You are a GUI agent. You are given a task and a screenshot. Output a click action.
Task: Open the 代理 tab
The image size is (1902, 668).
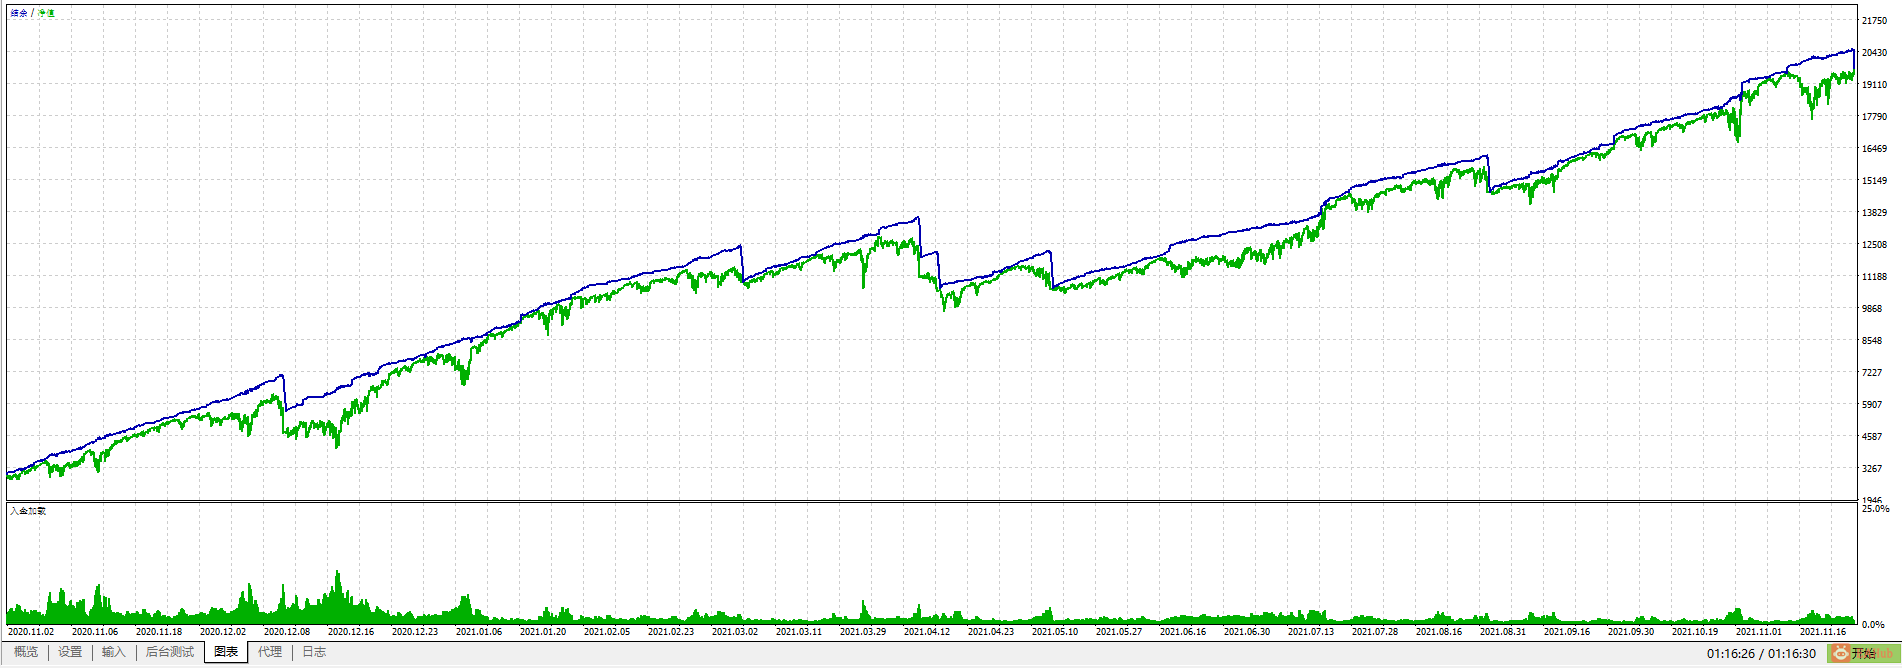270,652
